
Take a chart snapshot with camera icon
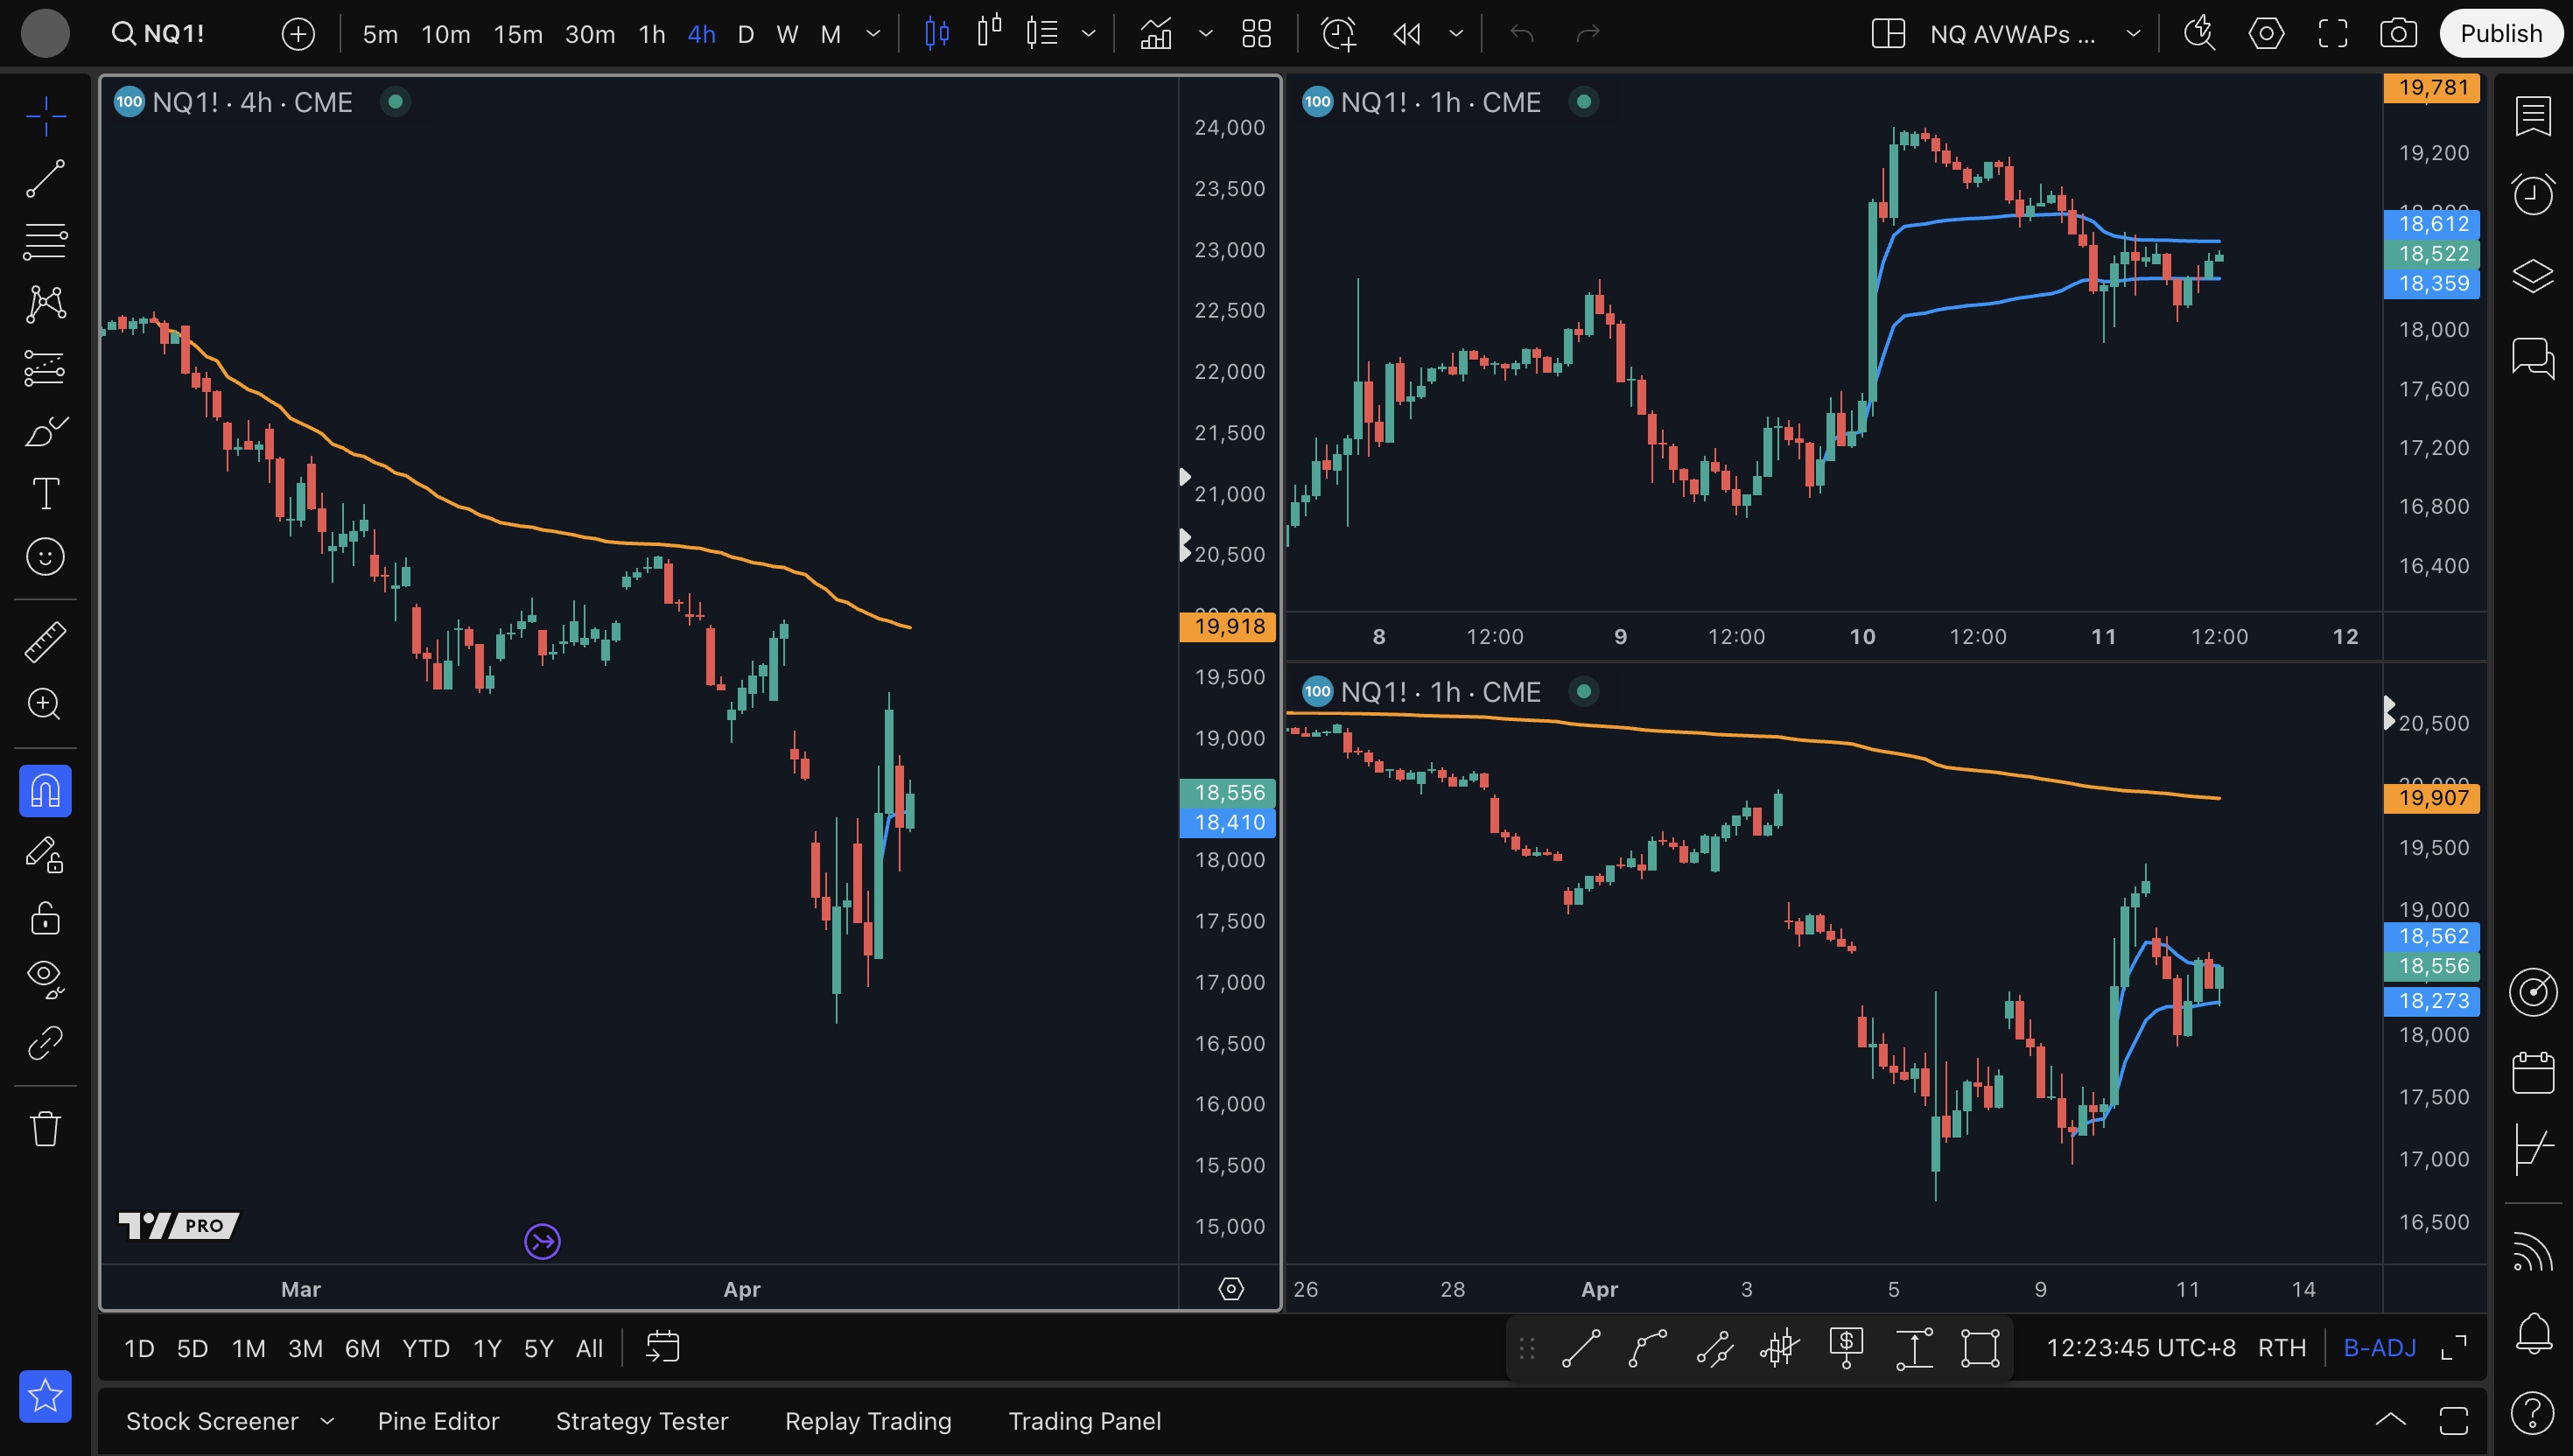click(x=2398, y=34)
